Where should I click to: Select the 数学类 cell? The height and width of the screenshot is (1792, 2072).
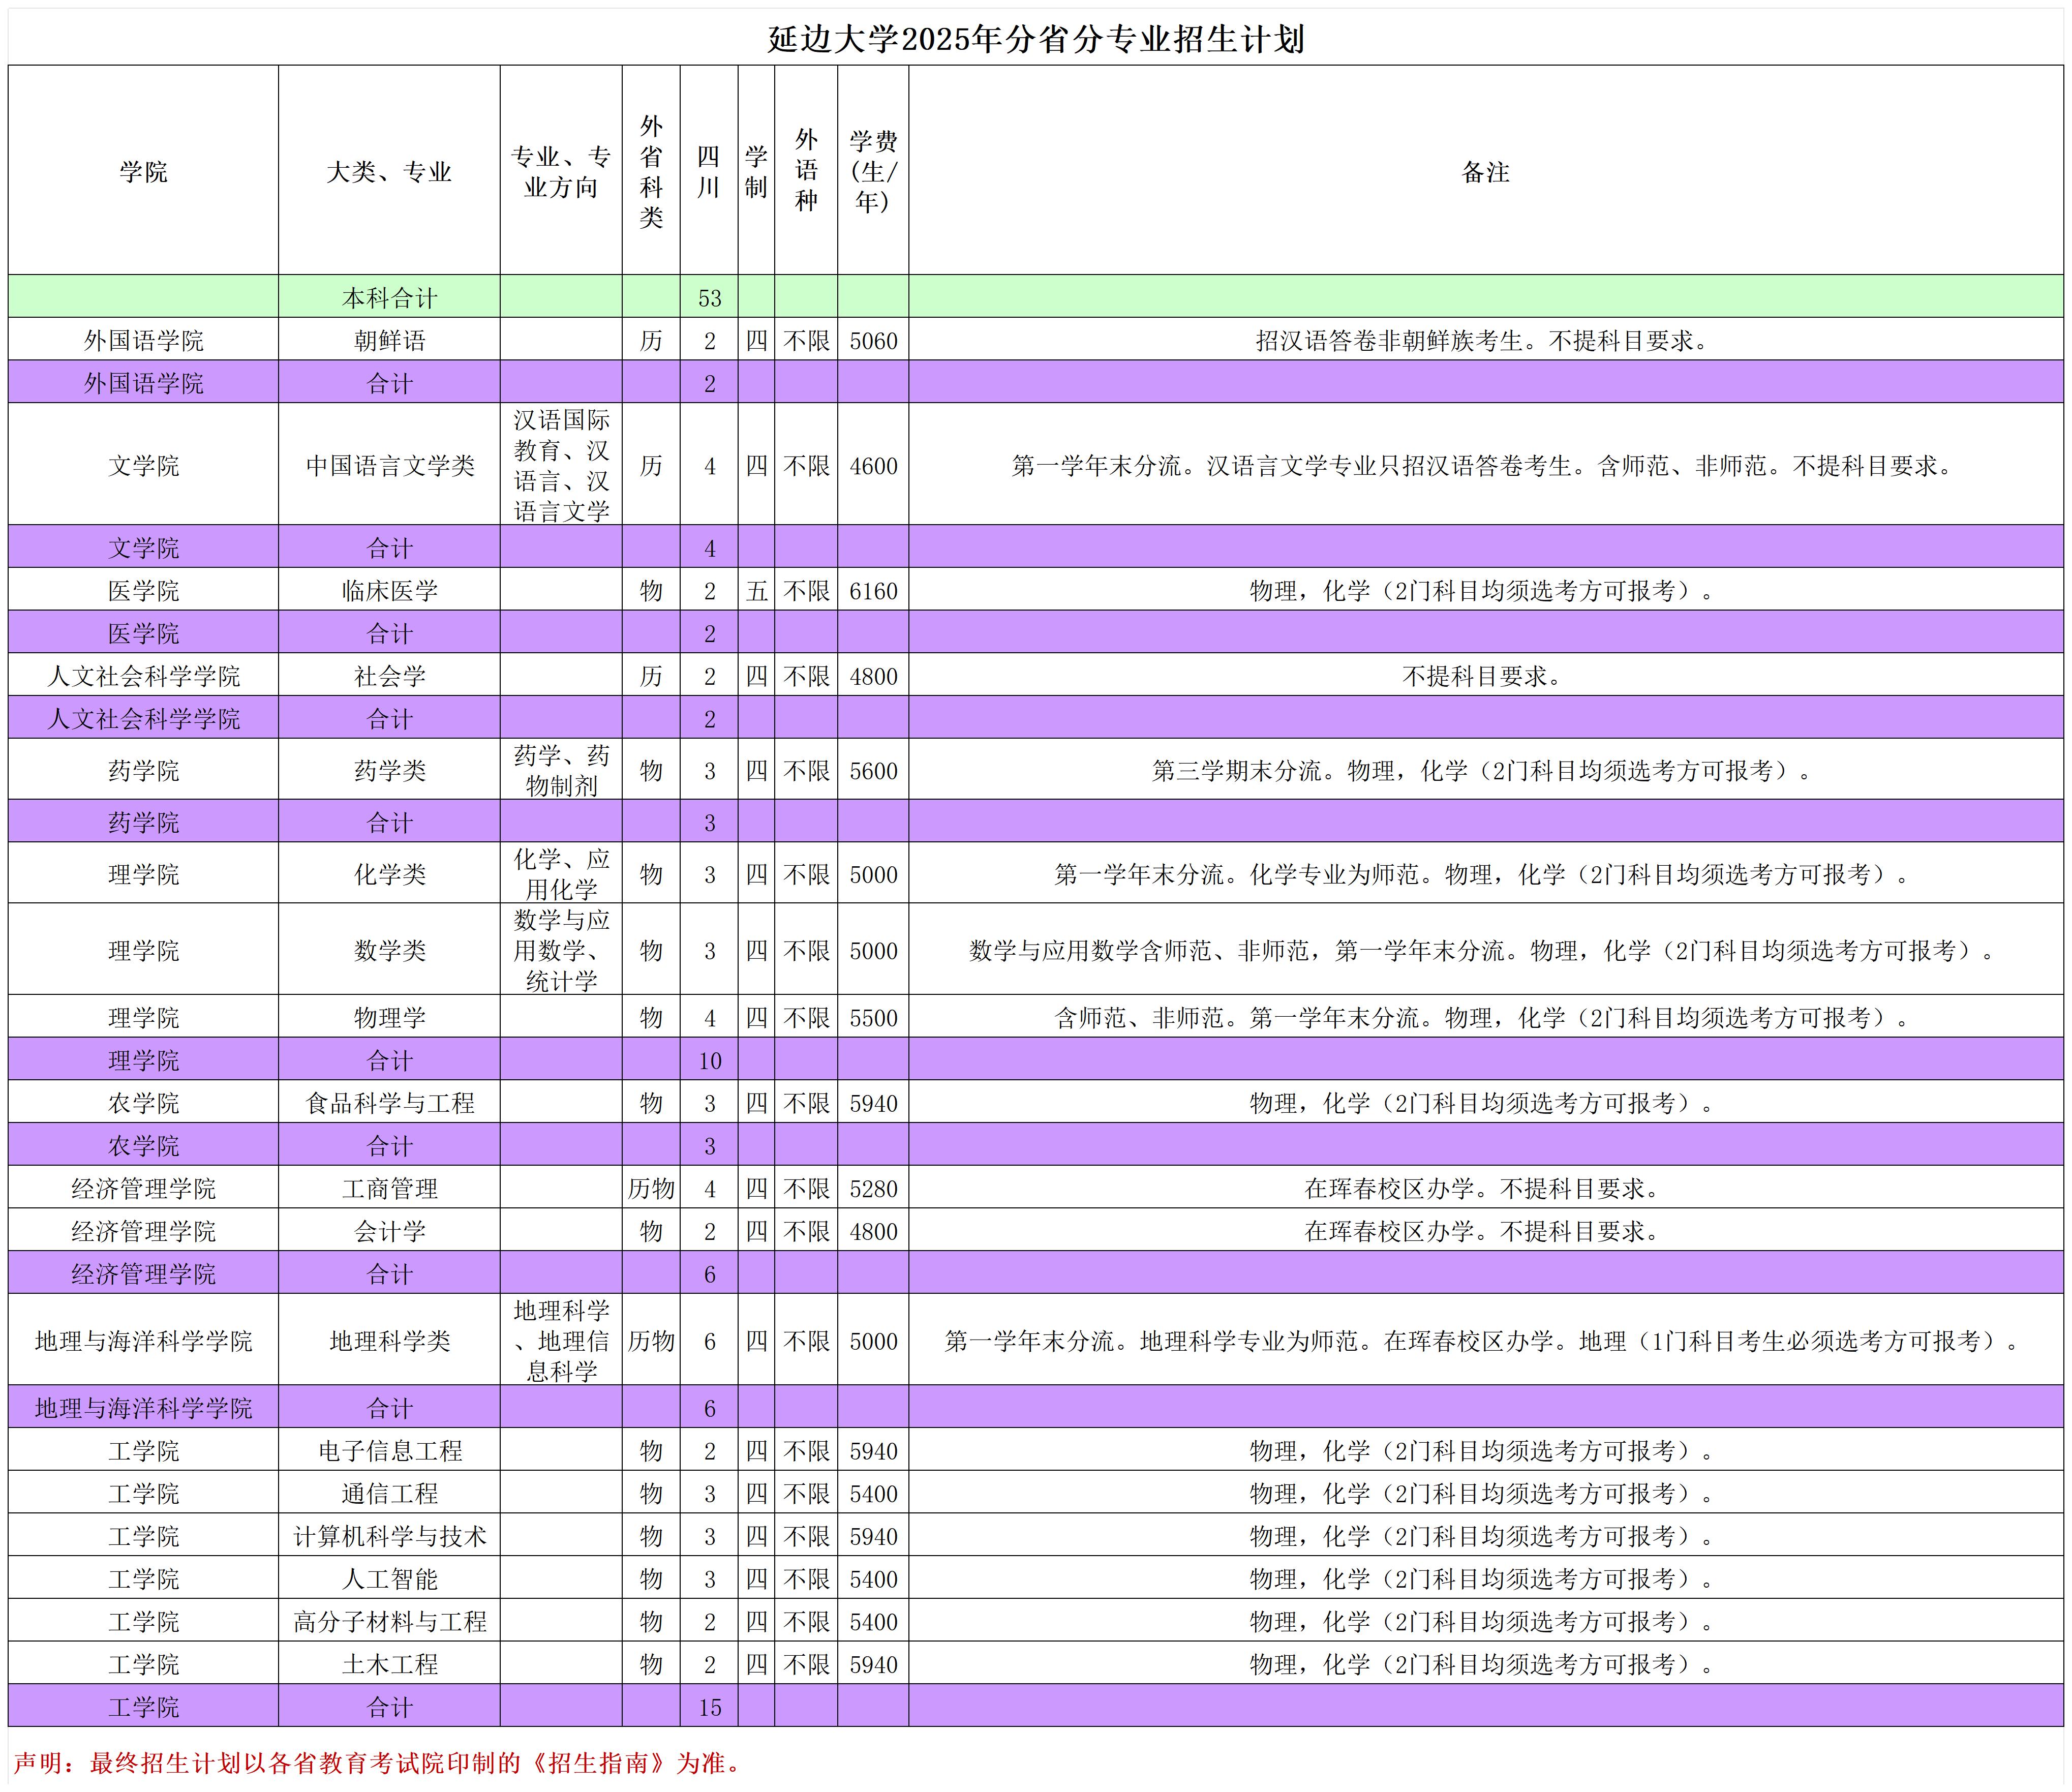point(389,950)
